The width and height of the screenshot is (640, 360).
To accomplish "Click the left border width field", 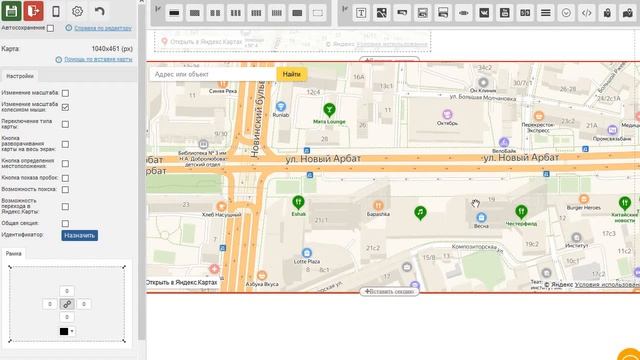I will 50,304.
